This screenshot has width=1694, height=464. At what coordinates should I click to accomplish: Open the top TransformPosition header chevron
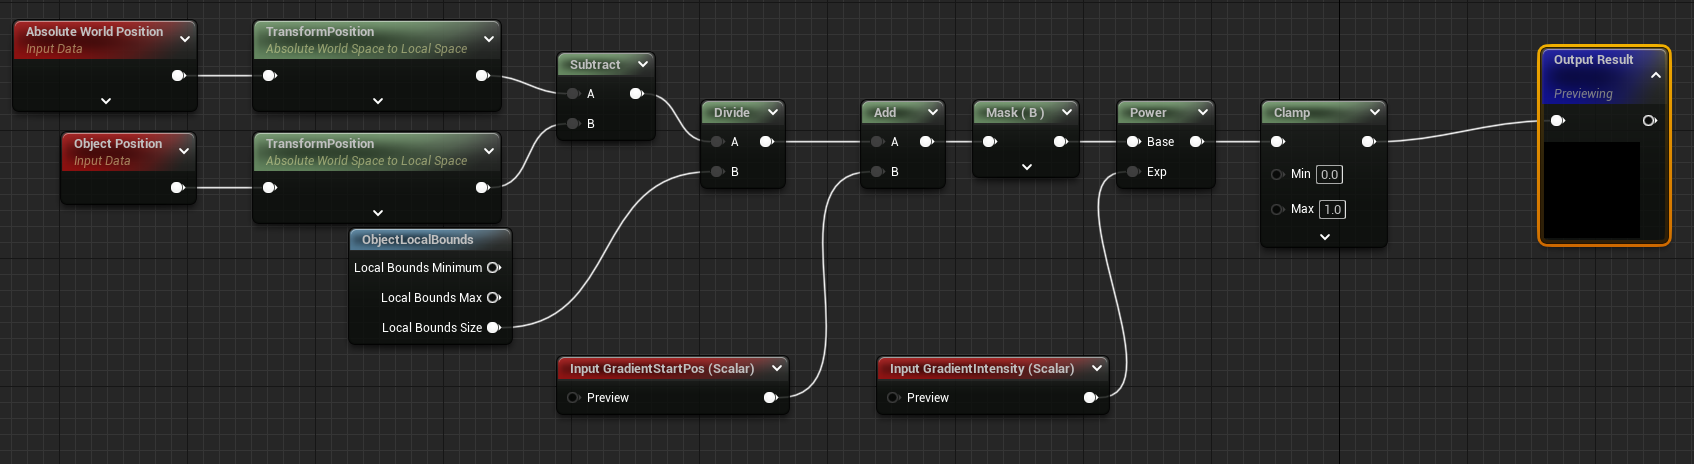point(489,39)
